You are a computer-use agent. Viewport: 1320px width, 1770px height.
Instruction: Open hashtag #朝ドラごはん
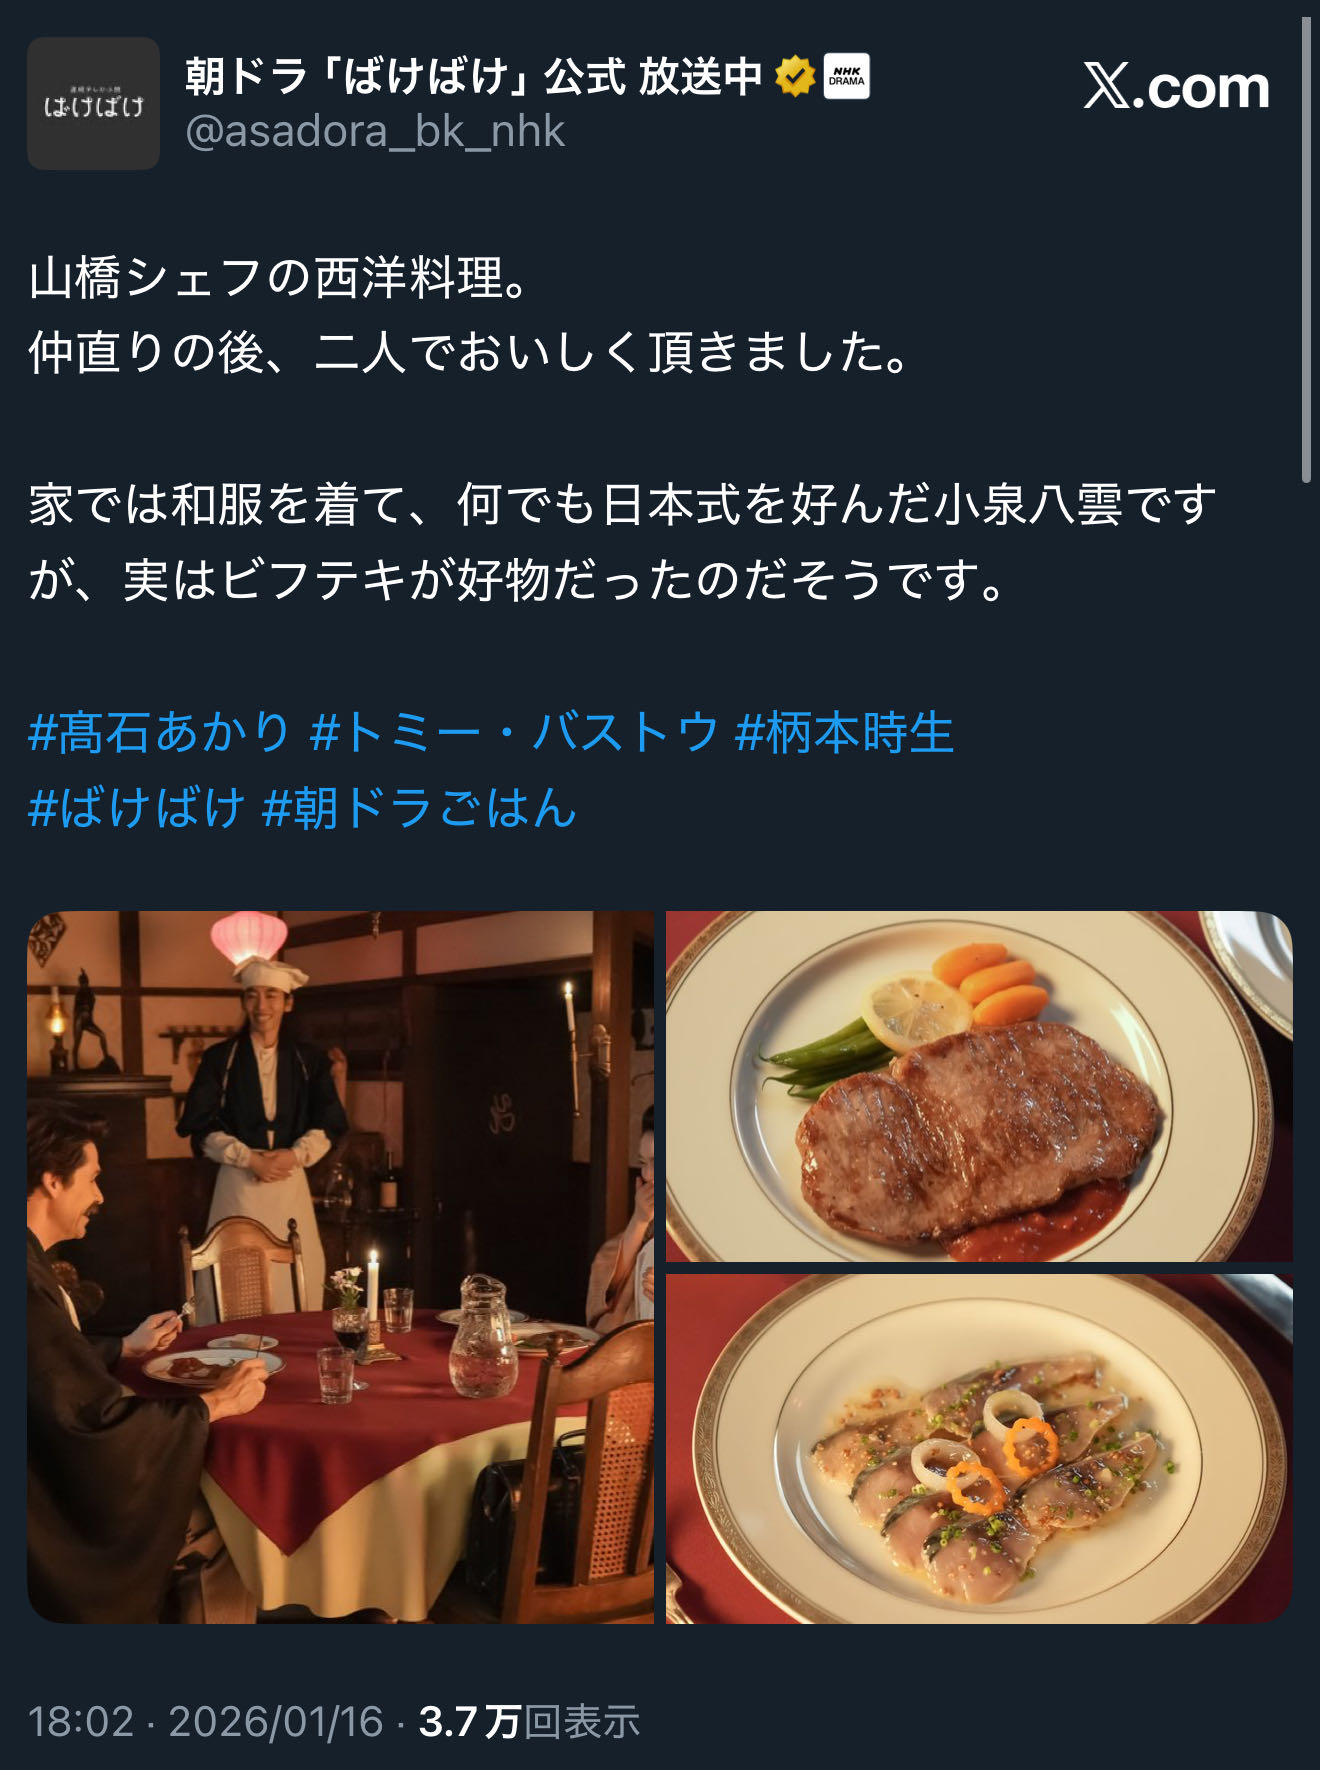420,808
